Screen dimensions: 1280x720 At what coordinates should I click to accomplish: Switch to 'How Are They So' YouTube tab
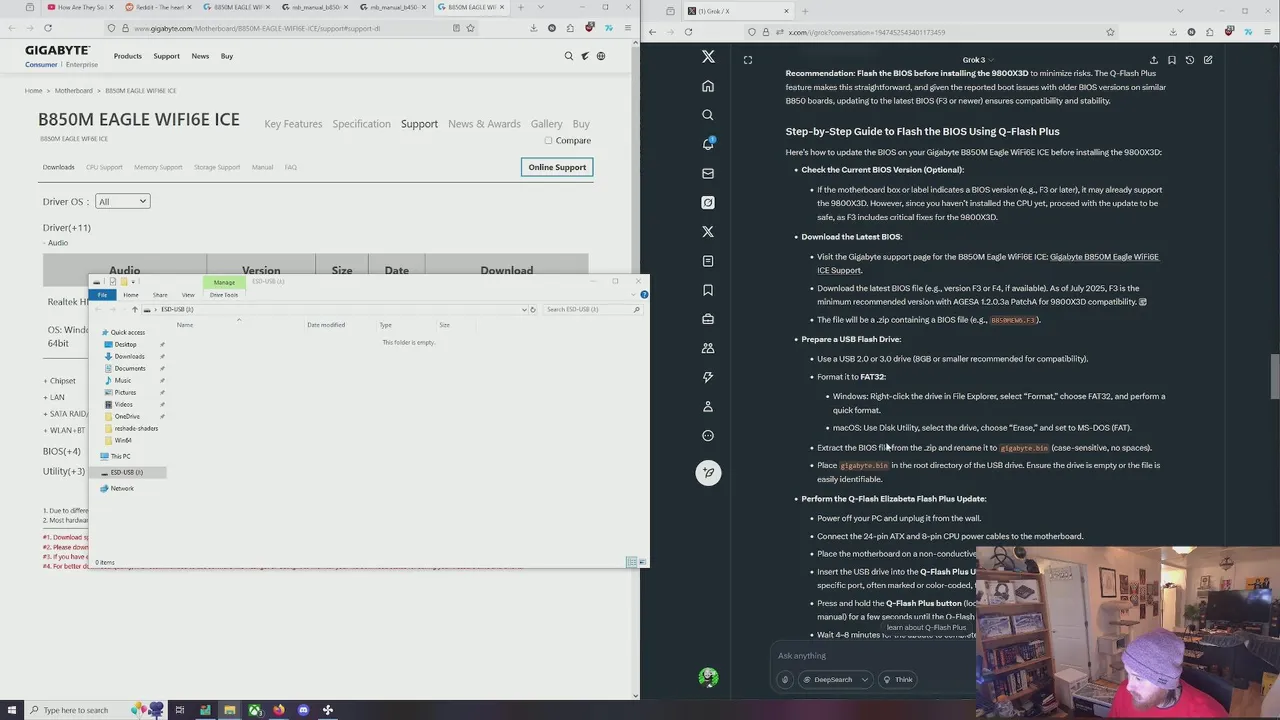coord(80,7)
